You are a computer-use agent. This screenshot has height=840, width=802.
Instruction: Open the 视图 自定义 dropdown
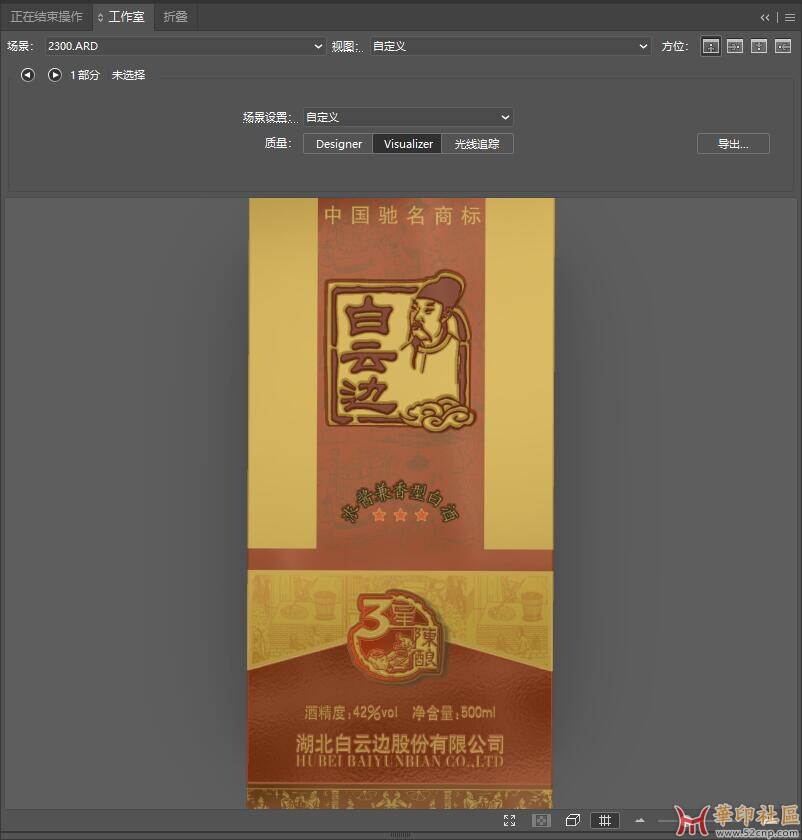[510, 47]
